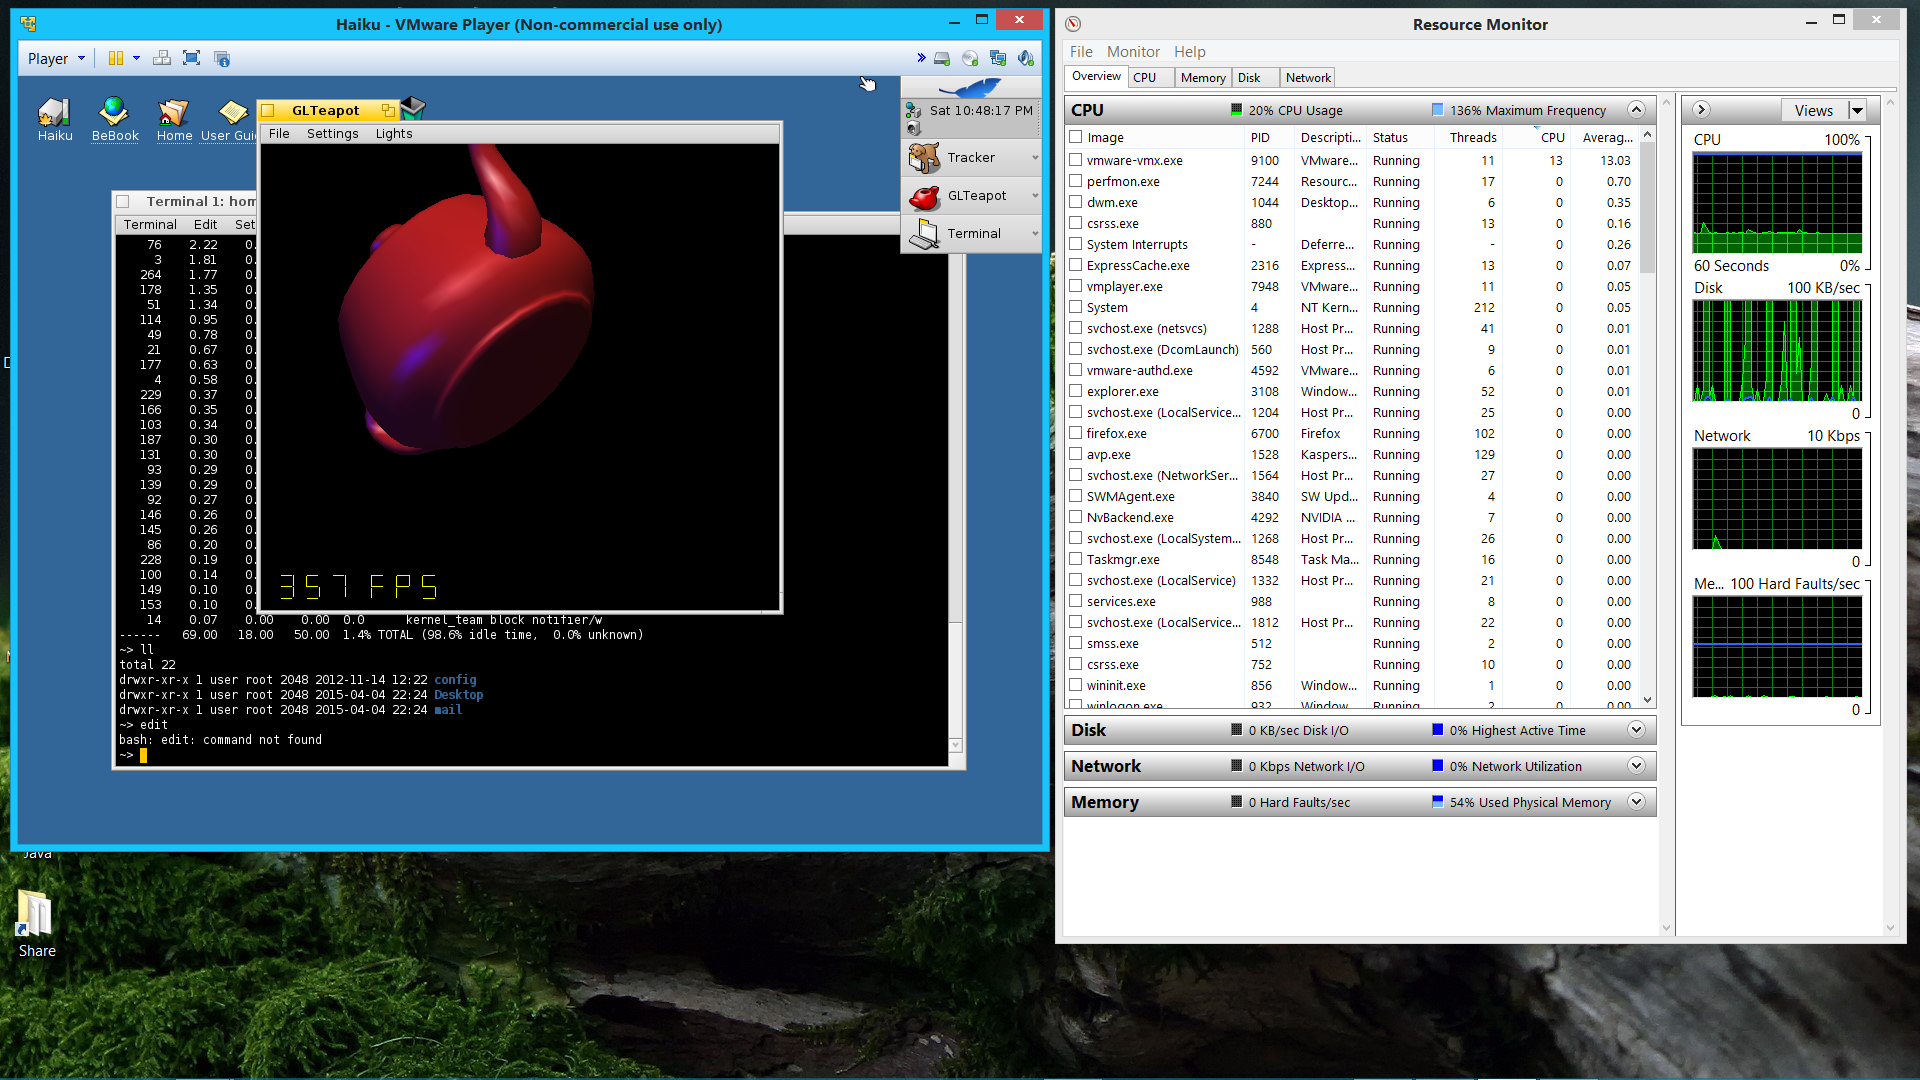Check the vmware-vmx.exe process checkbox
This screenshot has height=1080, width=1920.
click(1076, 160)
